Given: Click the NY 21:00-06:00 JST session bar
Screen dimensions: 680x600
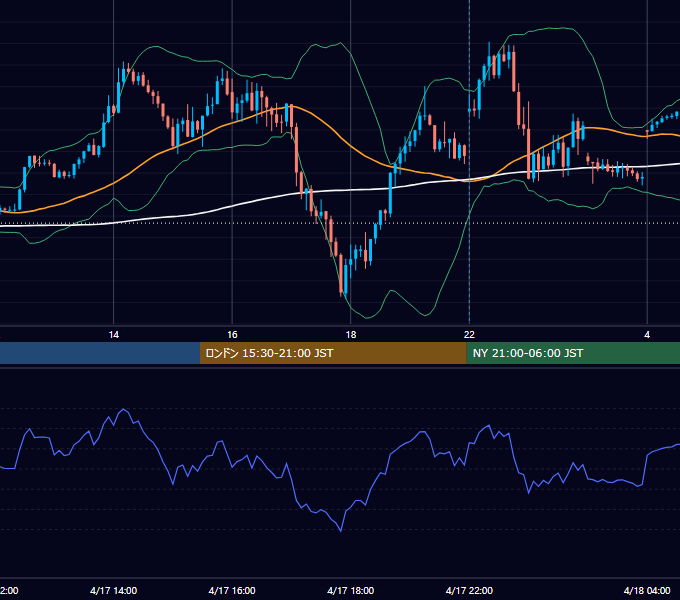Looking at the screenshot, I should pos(573,353).
